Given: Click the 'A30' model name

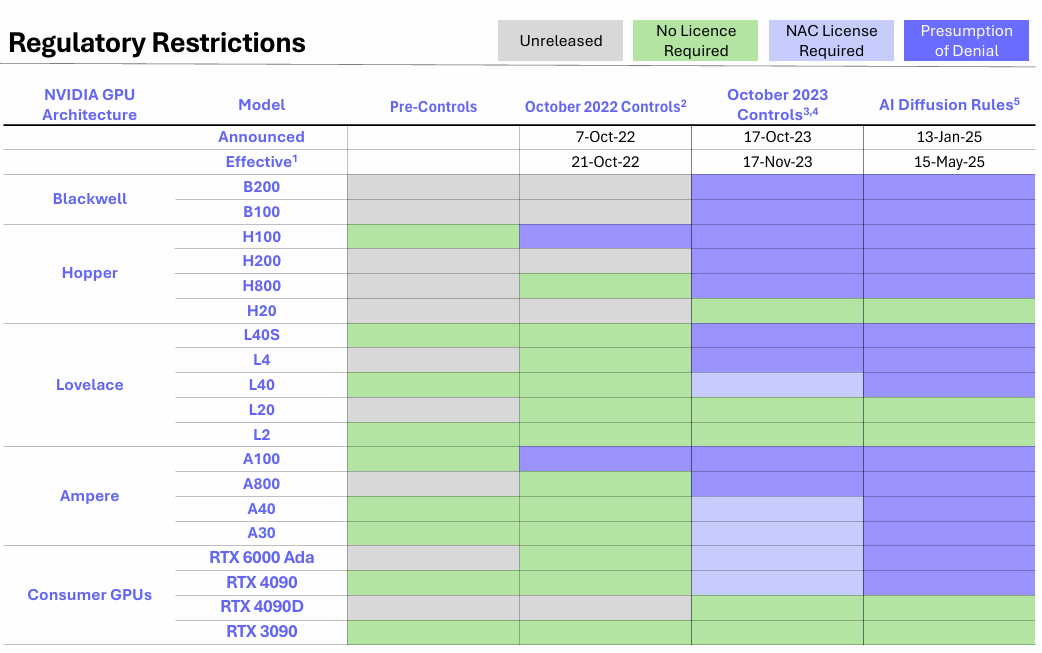Looking at the screenshot, I should pos(262,533).
